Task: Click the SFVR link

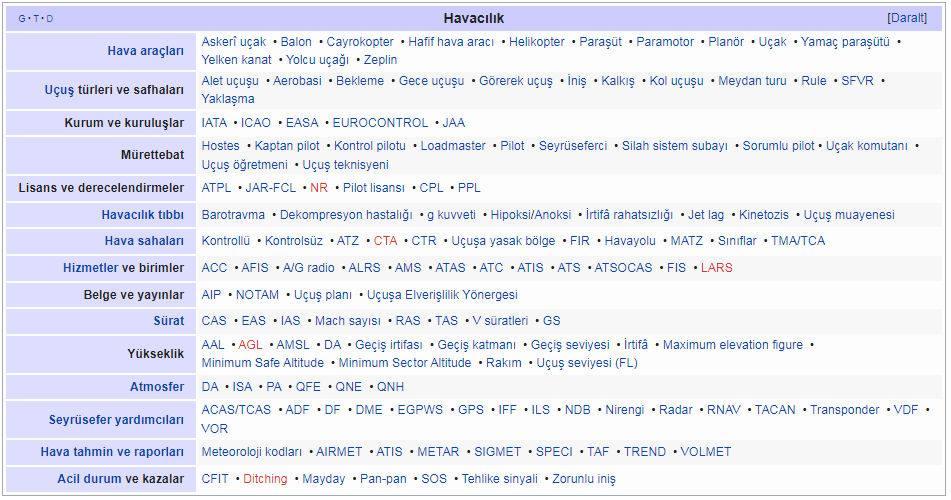Action: 857,81
